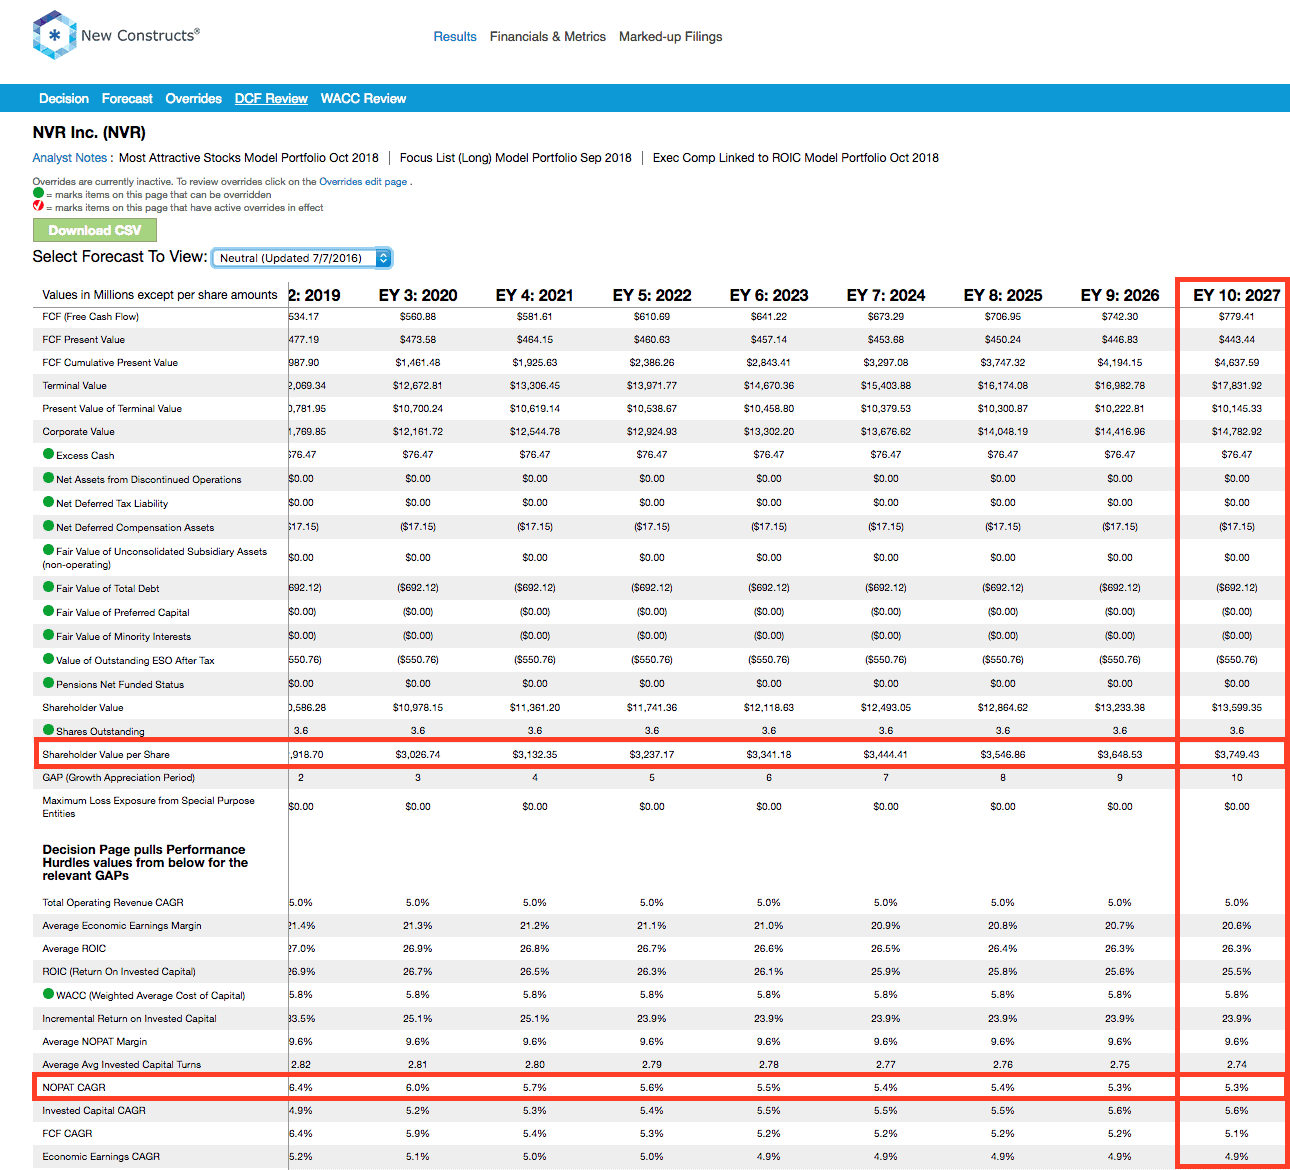Click the $3,026.74 per share value for 2020
Screen dimensions: 1290x1170
coord(418,754)
